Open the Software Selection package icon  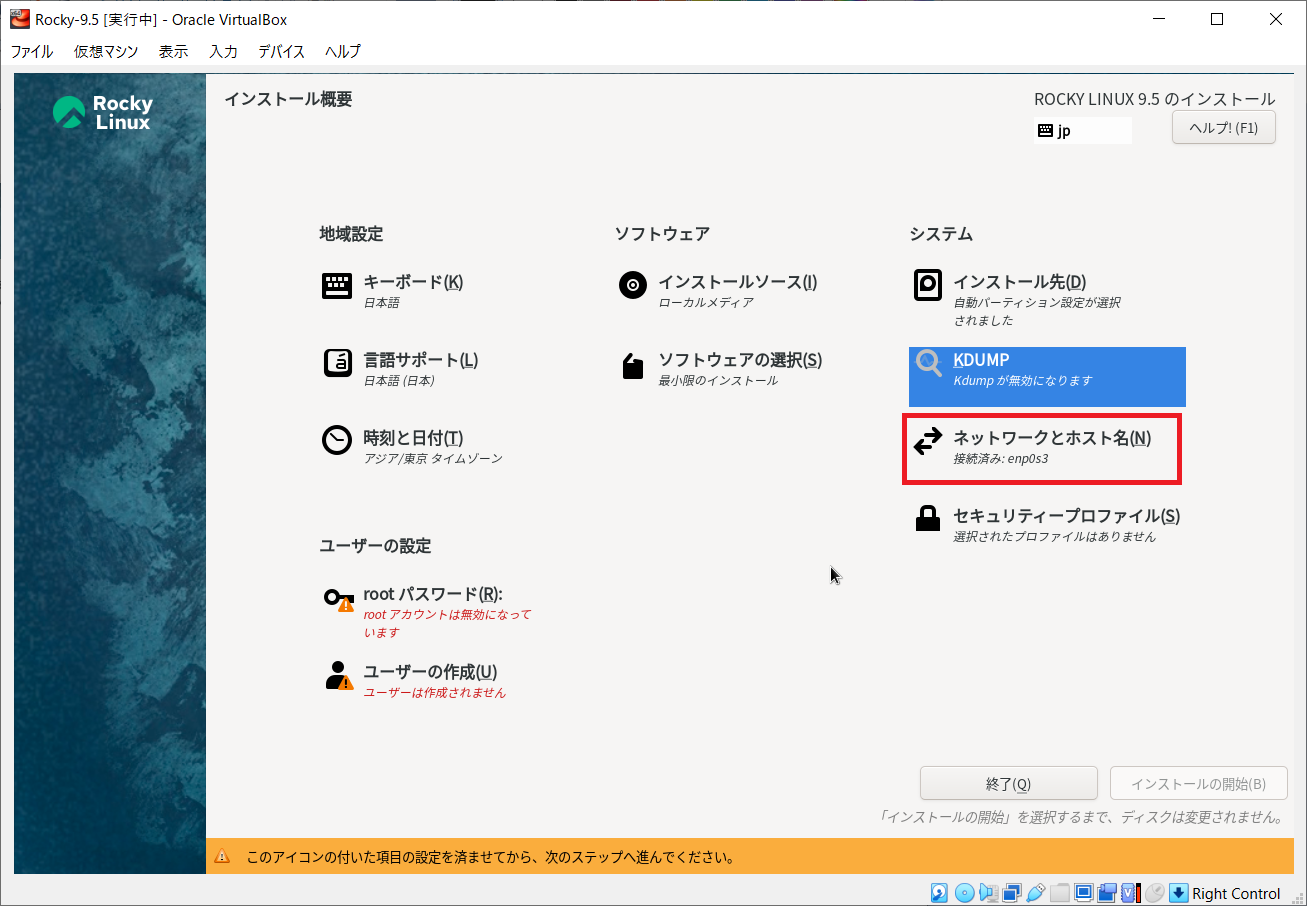(632, 366)
